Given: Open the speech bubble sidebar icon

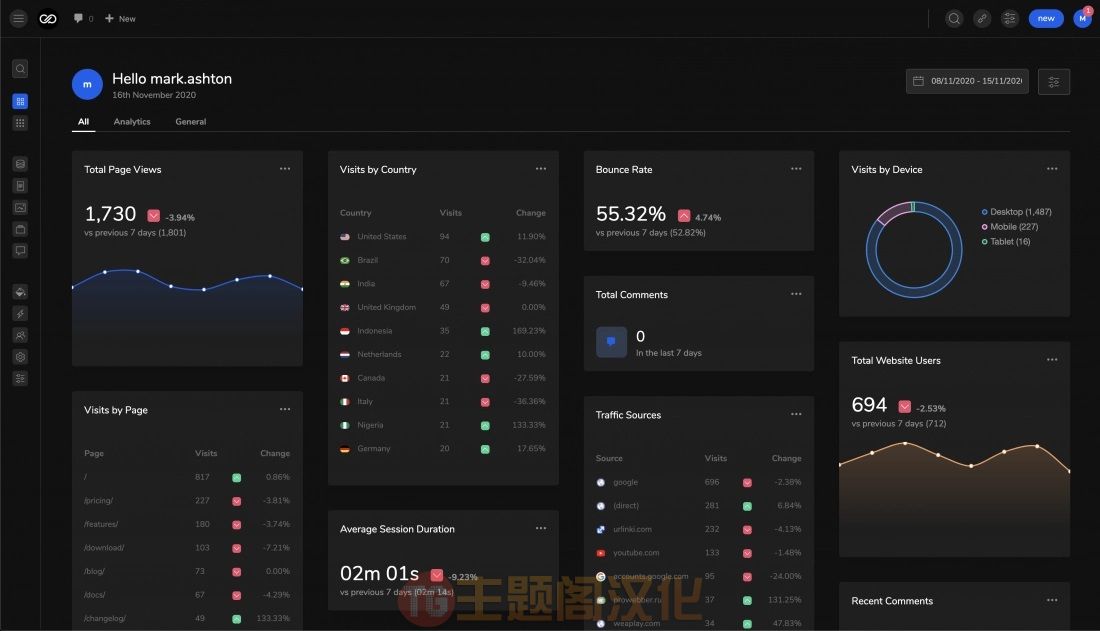Looking at the screenshot, I should click(x=20, y=251).
